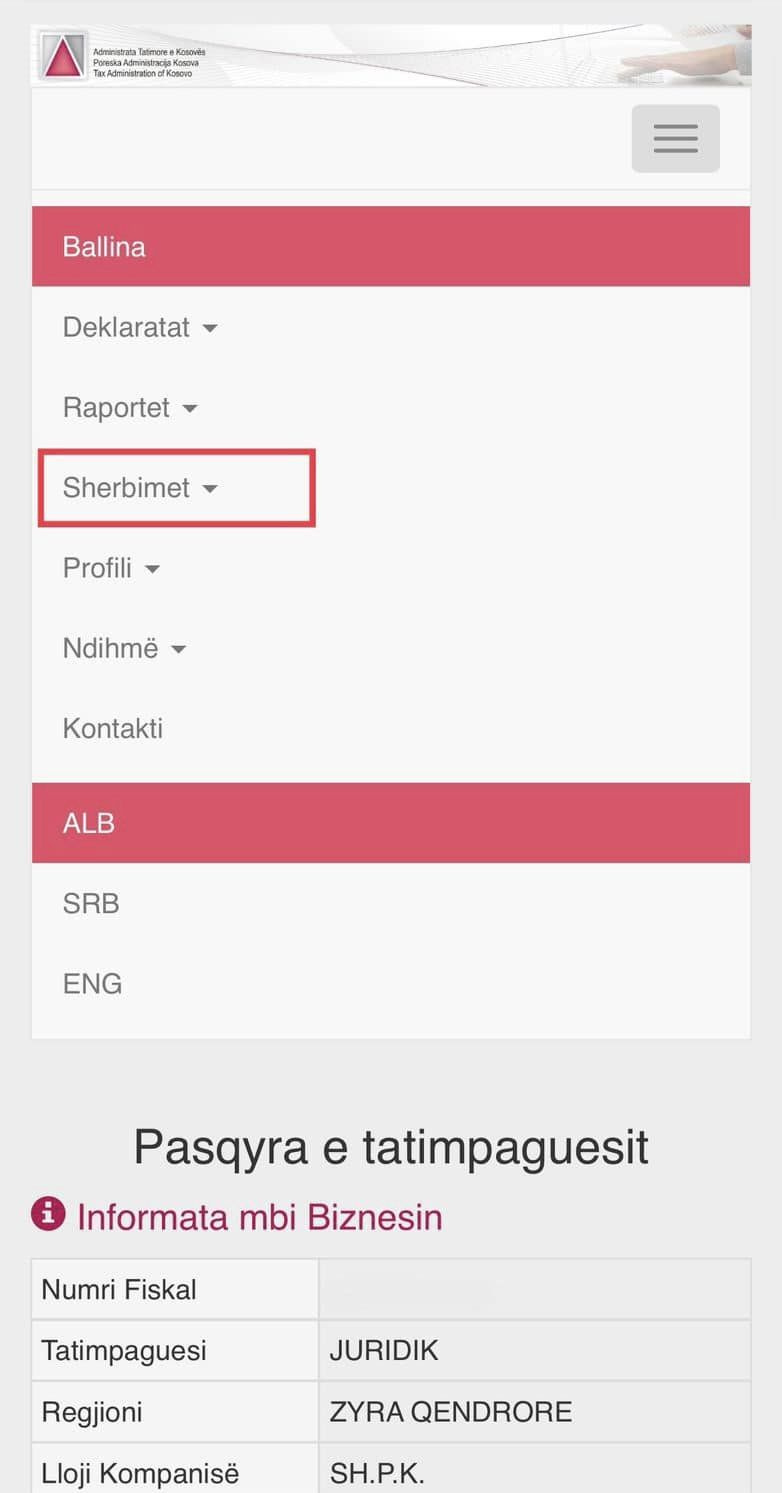782x1493 pixels.
Task: Expand the Profili dropdown
Action: tap(111, 568)
